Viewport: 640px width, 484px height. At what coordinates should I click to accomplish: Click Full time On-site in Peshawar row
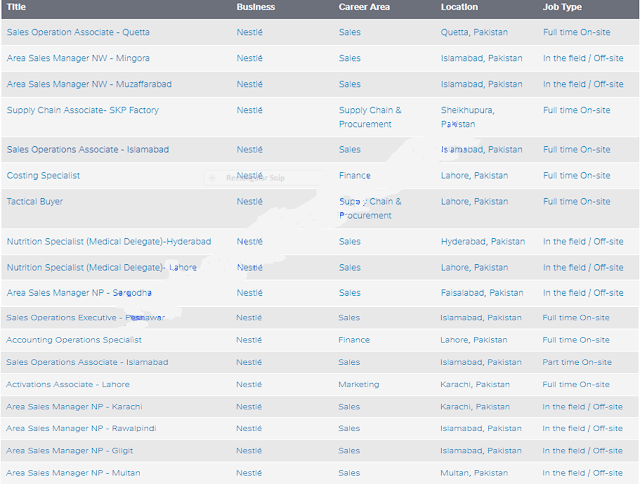point(576,318)
